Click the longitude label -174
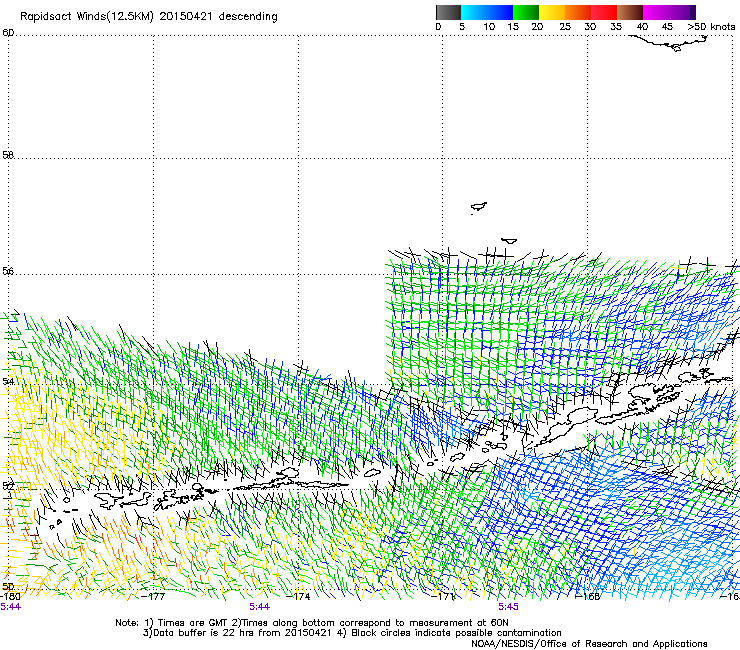The width and height of the screenshot is (740, 650). pos(298,596)
